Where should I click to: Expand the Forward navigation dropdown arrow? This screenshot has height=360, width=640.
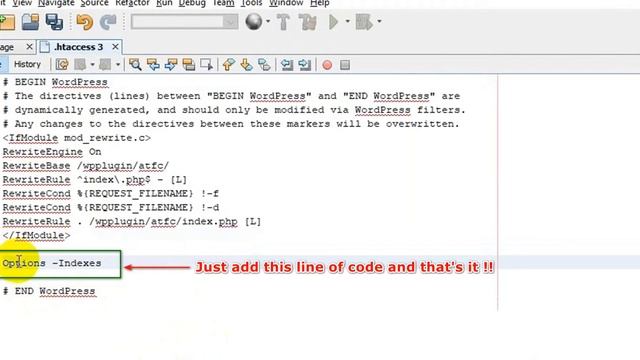[118, 64]
